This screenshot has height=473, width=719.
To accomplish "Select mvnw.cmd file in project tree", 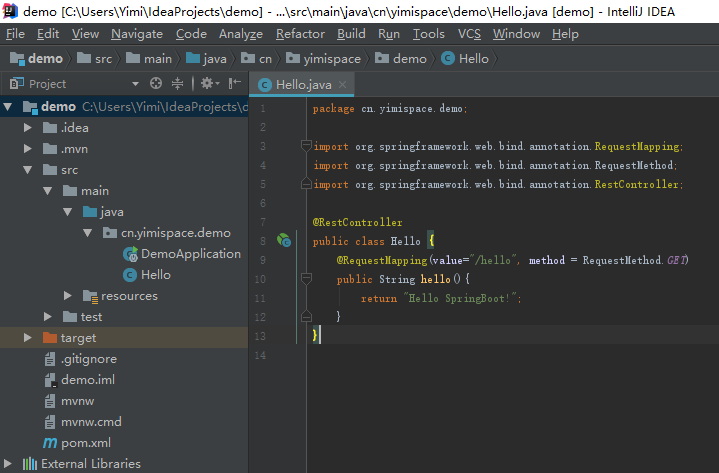I will coord(91,422).
